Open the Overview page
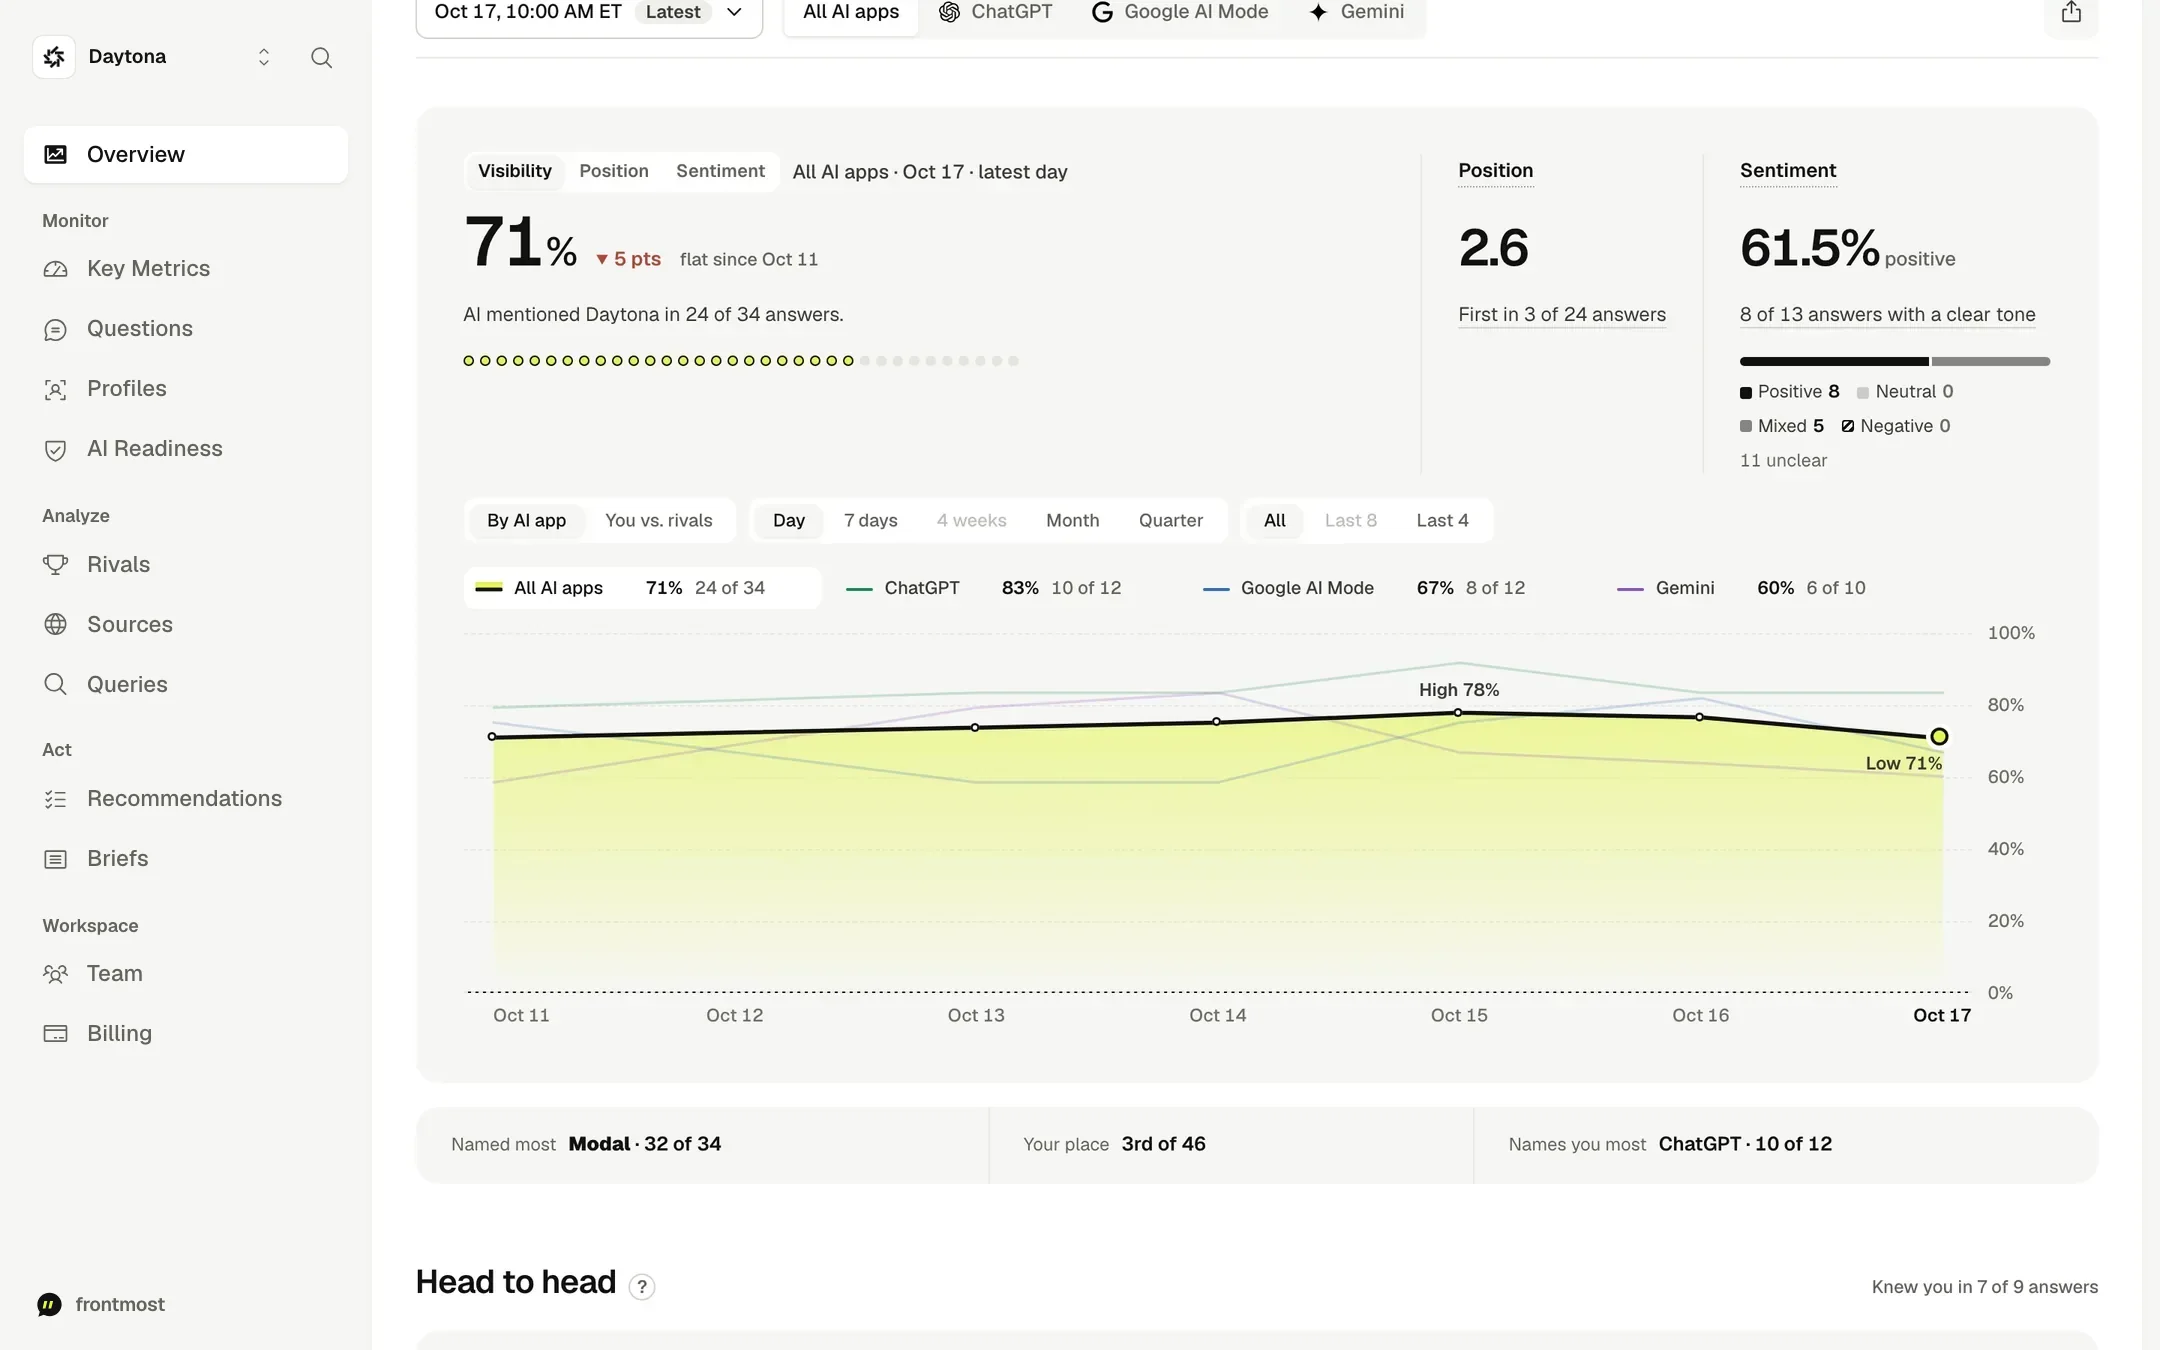The width and height of the screenshot is (2160, 1350). coord(186,155)
